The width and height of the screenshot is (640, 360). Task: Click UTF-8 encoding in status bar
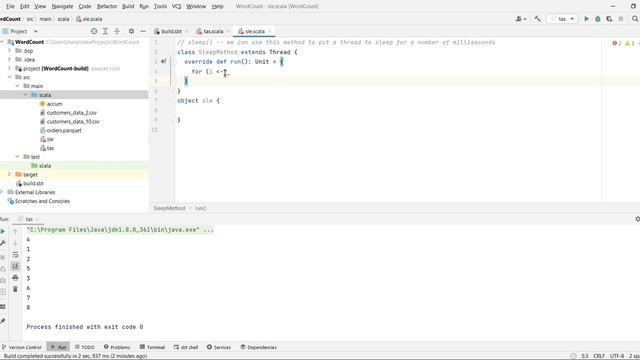(617, 356)
